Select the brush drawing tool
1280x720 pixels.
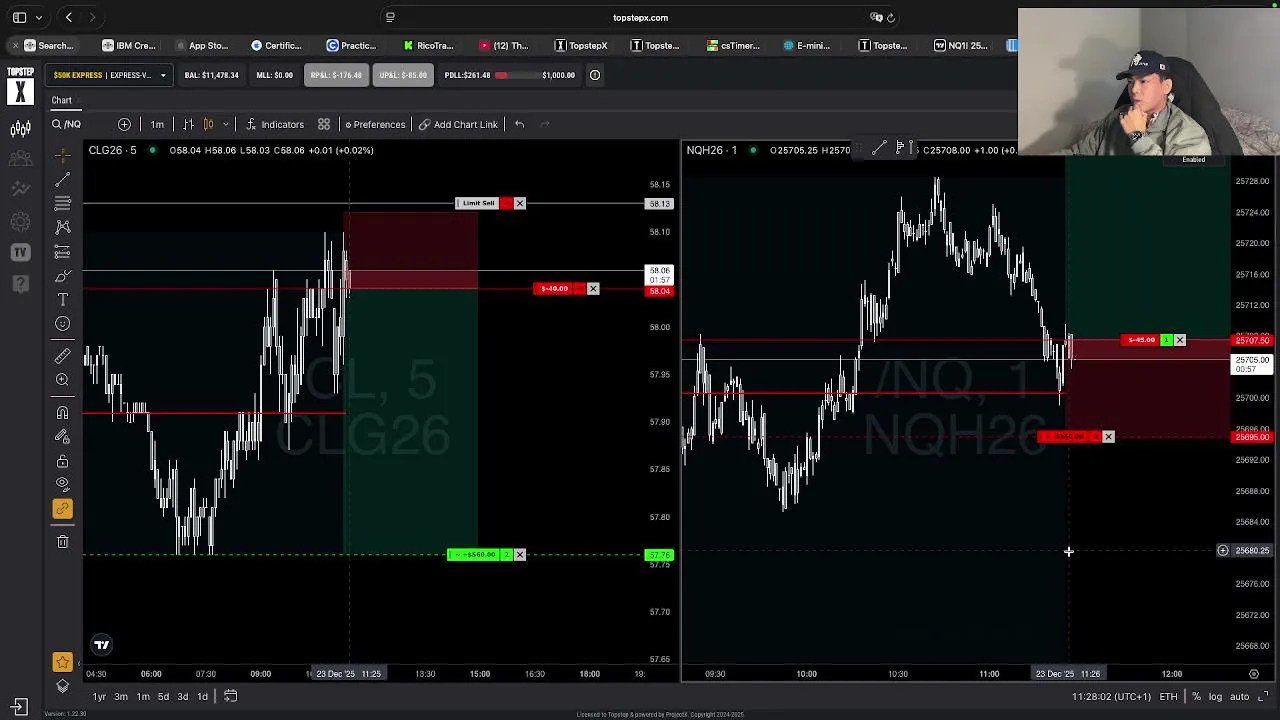[x=62, y=275]
